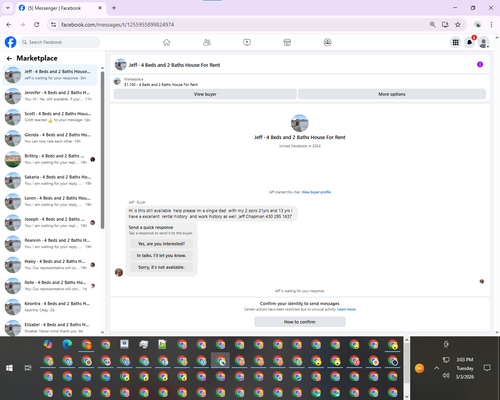Open the Groups icon in top navigation
The width and height of the screenshot is (500, 400).
tap(327, 42)
